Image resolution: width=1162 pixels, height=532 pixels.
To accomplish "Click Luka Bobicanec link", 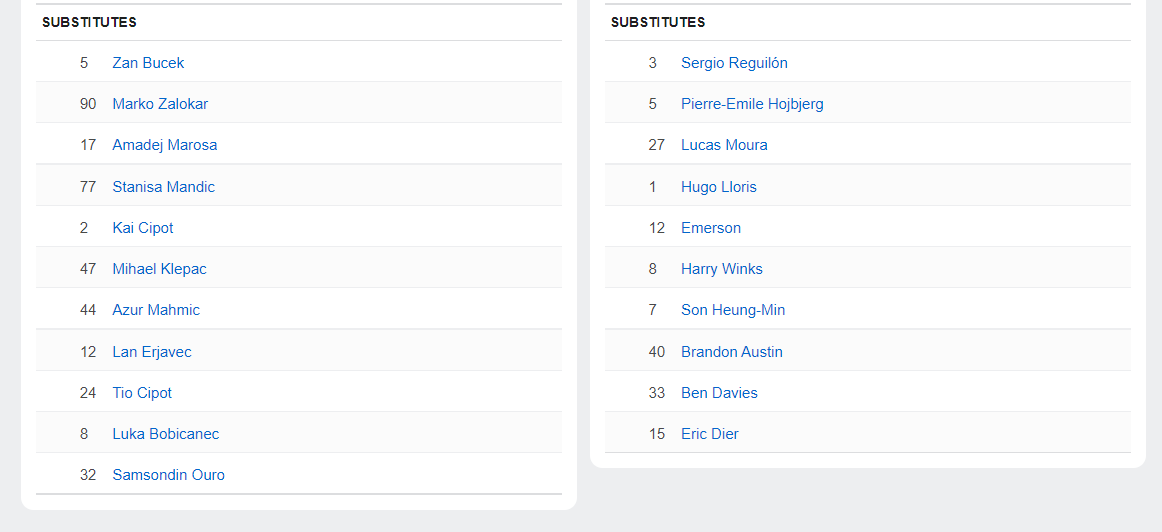I will tap(165, 434).
